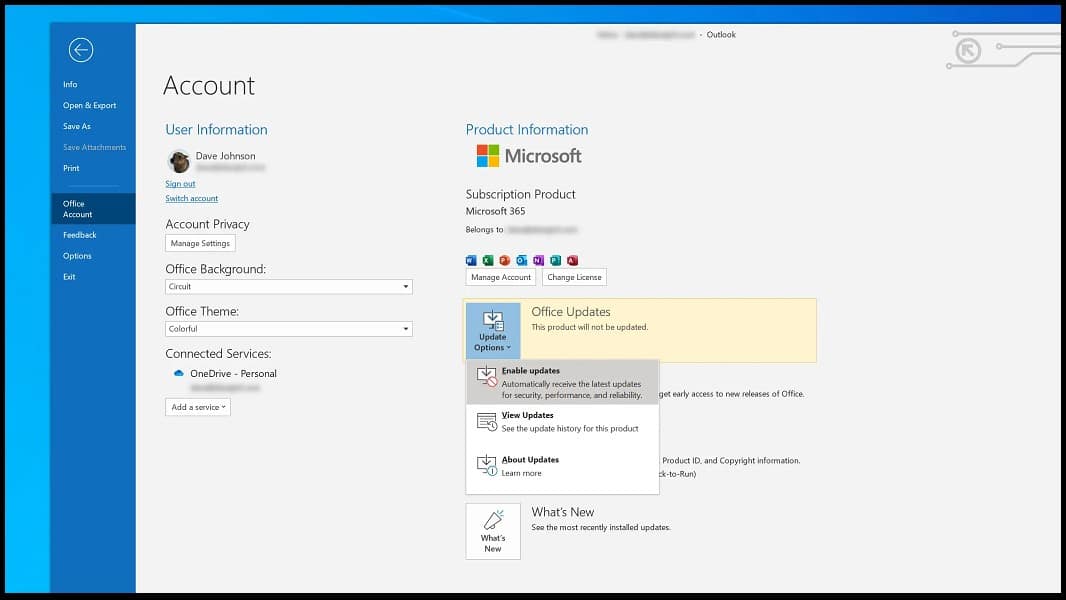Click the OneDrive cloud icon
Viewport: 1066px width, 600px height.
click(179, 373)
